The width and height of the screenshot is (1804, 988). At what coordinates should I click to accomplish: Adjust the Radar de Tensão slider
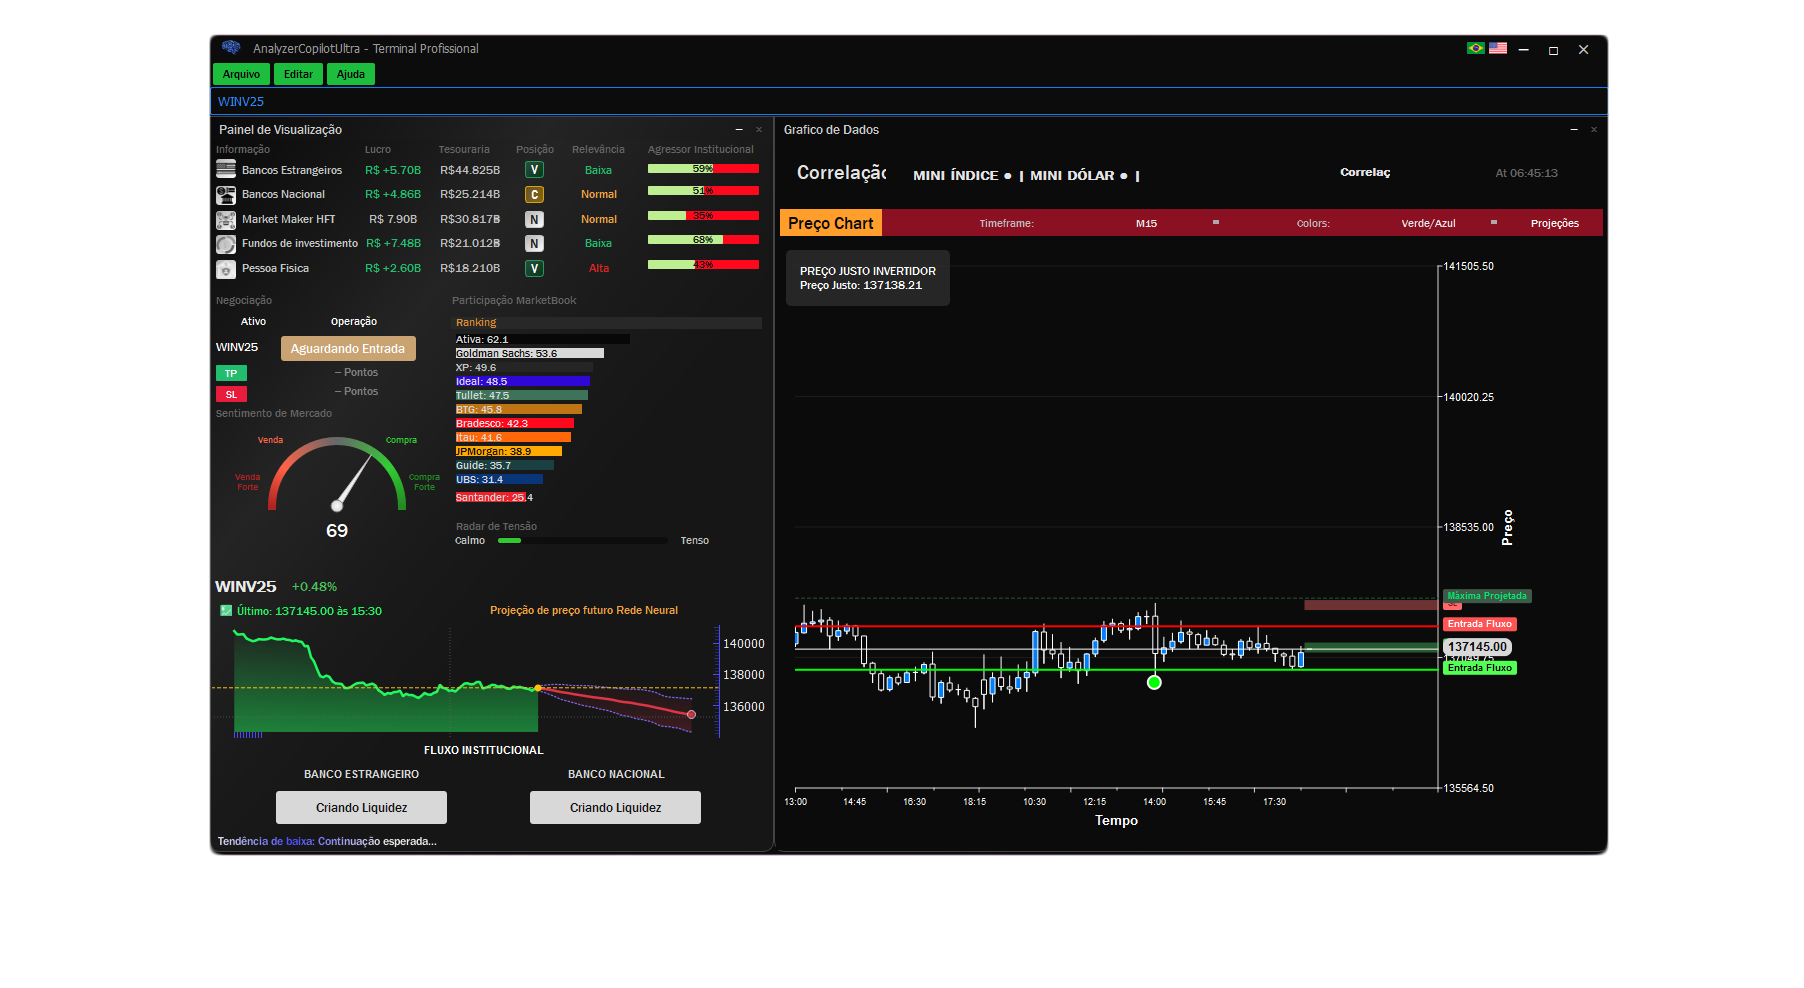[510, 540]
